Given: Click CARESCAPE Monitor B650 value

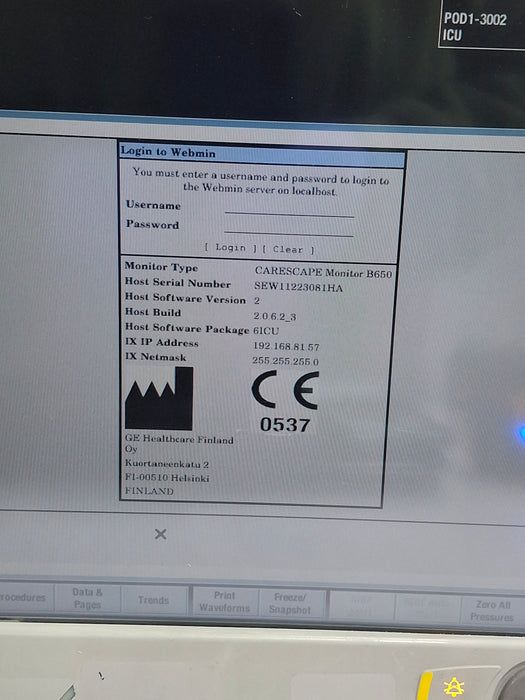Looking at the screenshot, I should 323,272.
